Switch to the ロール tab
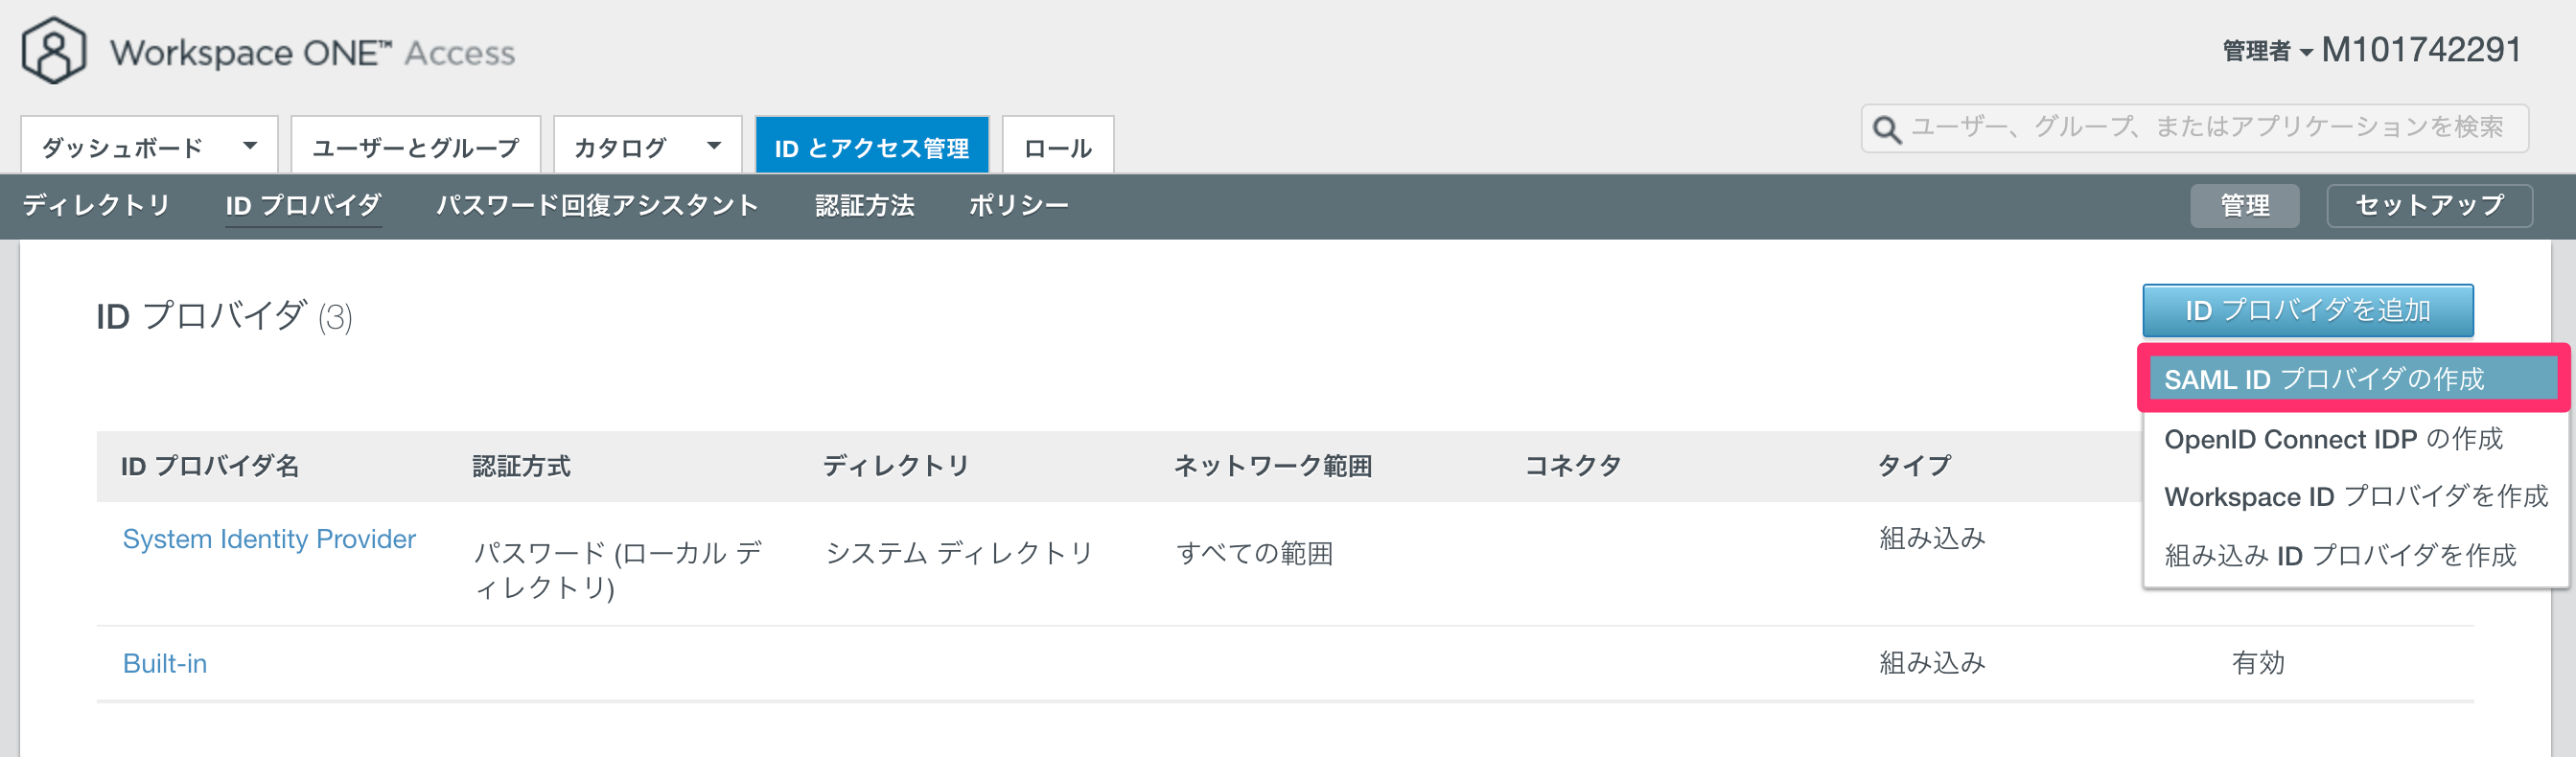Viewport: 2576px width, 757px height. (x=1057, y=146)
